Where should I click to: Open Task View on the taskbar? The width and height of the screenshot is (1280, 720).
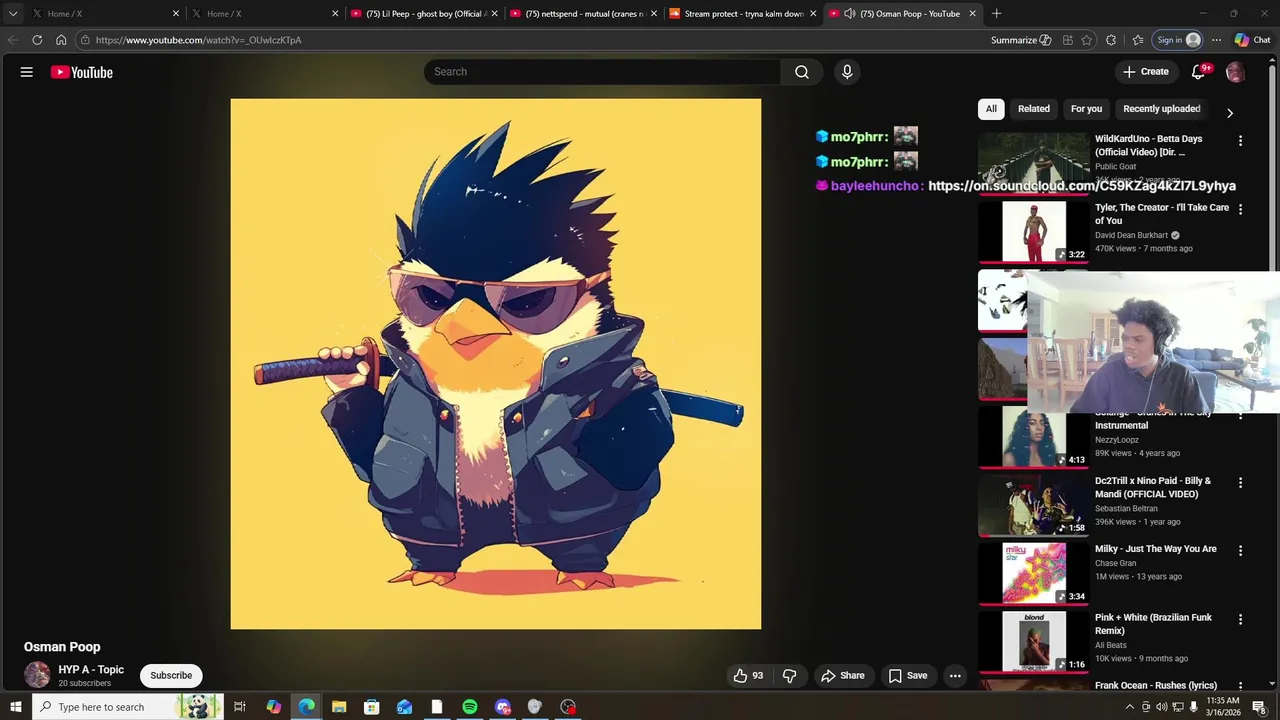tap(240, 707)
